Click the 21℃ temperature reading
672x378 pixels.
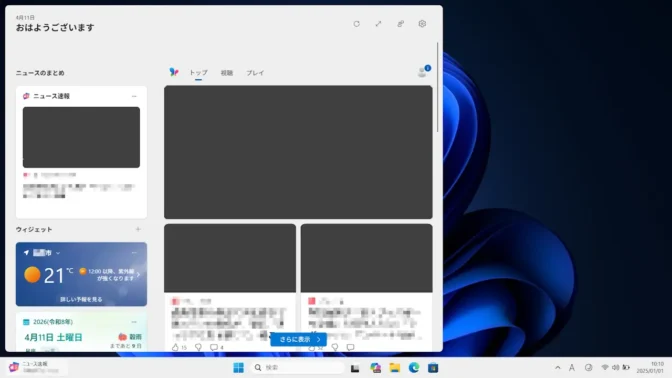pyautogui.click(x=58, y=276)
